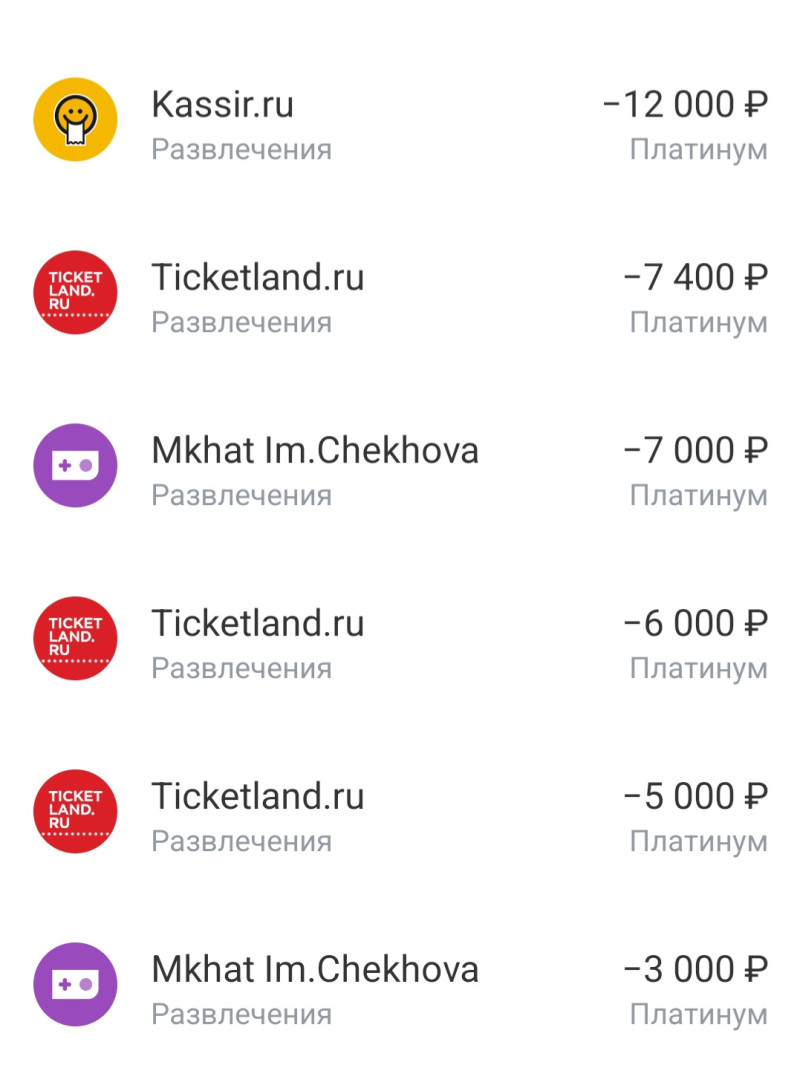Click the −6 000 ₽ amount
800x1065 pixels.
695,623
